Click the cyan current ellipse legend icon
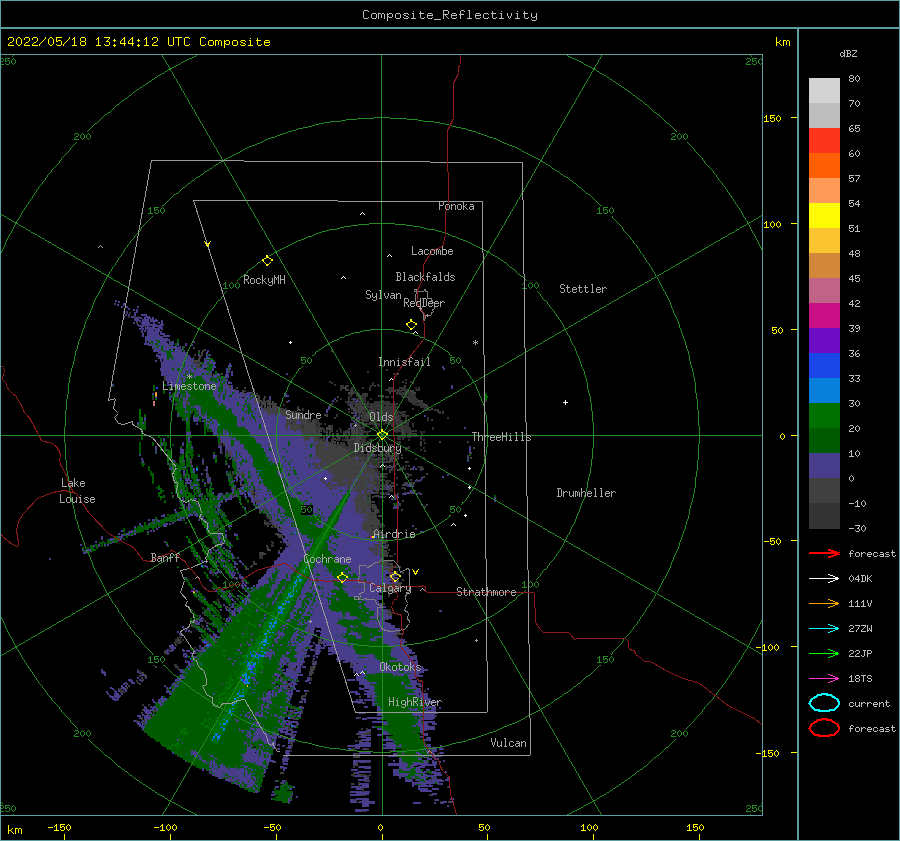 pos(824,703)
